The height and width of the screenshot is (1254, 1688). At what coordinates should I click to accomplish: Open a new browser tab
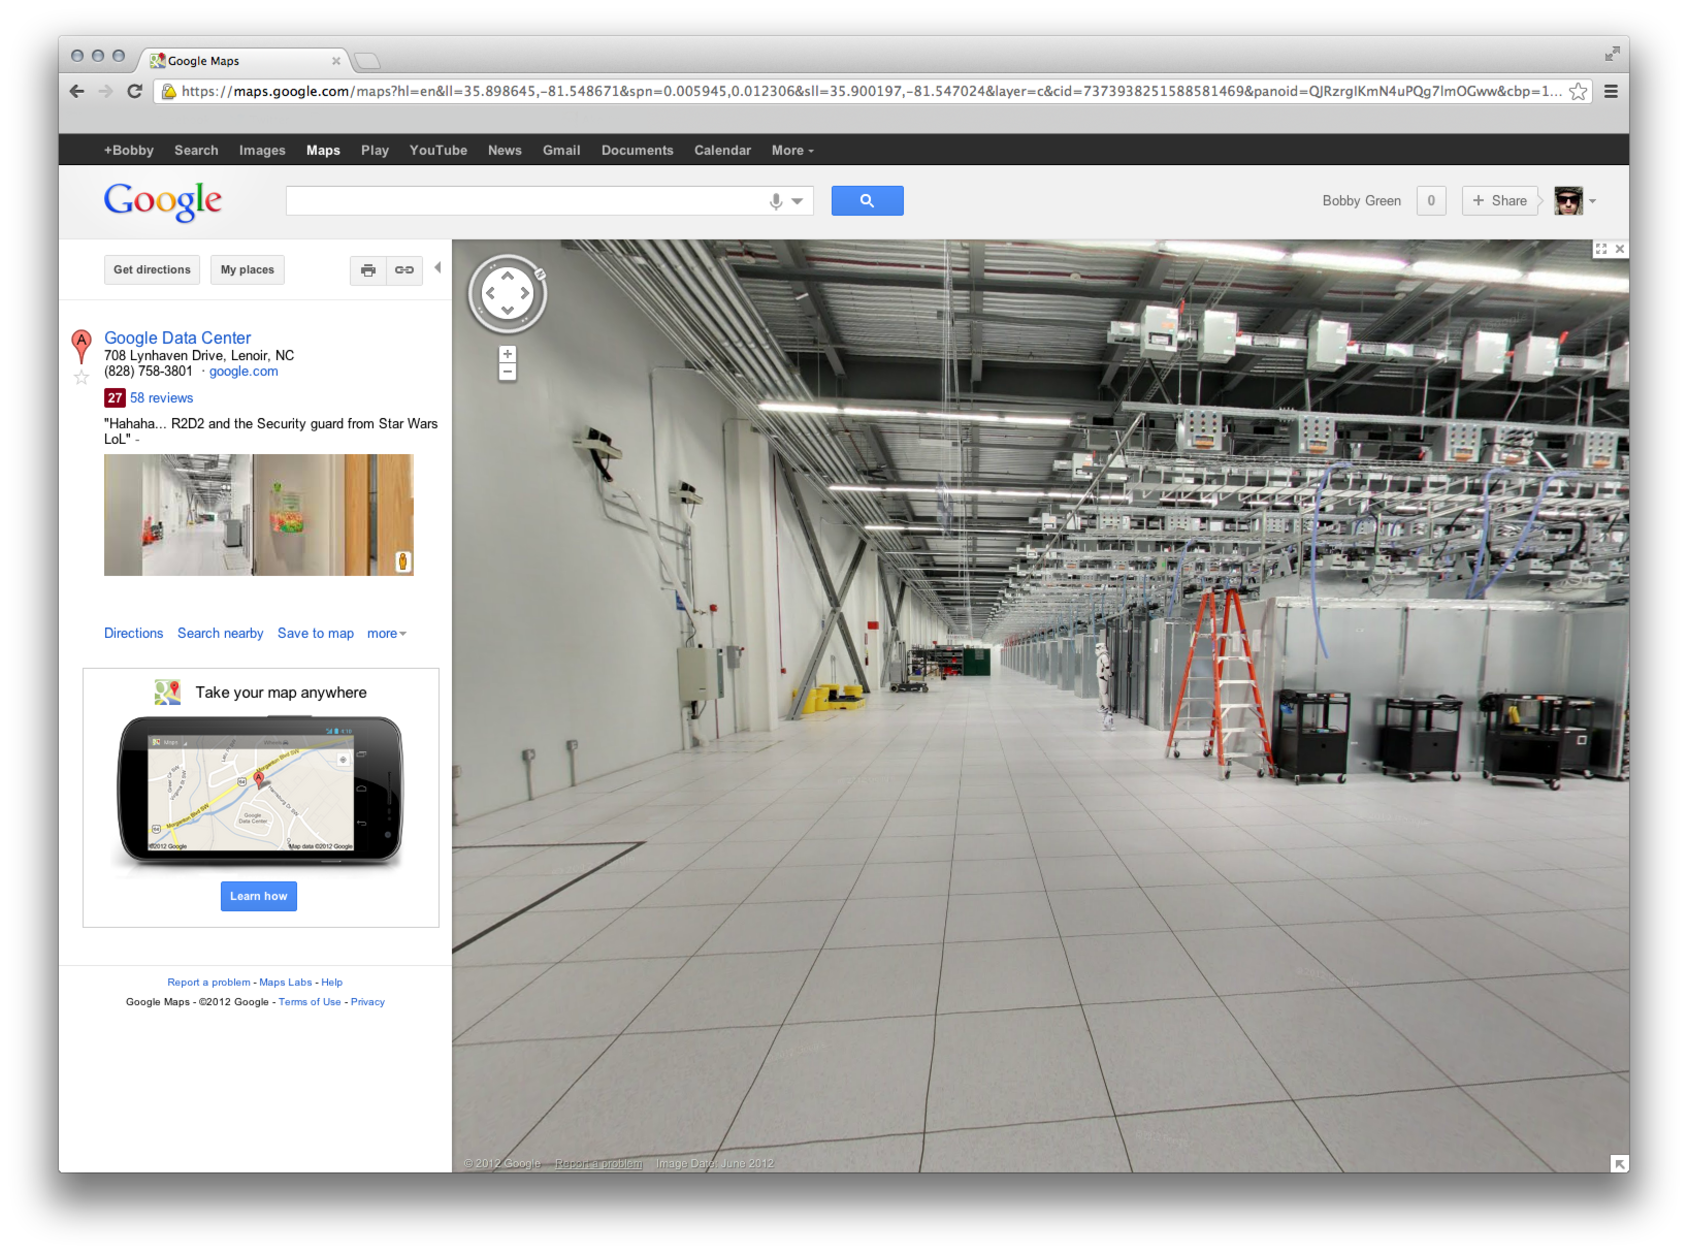click(368, 61)
